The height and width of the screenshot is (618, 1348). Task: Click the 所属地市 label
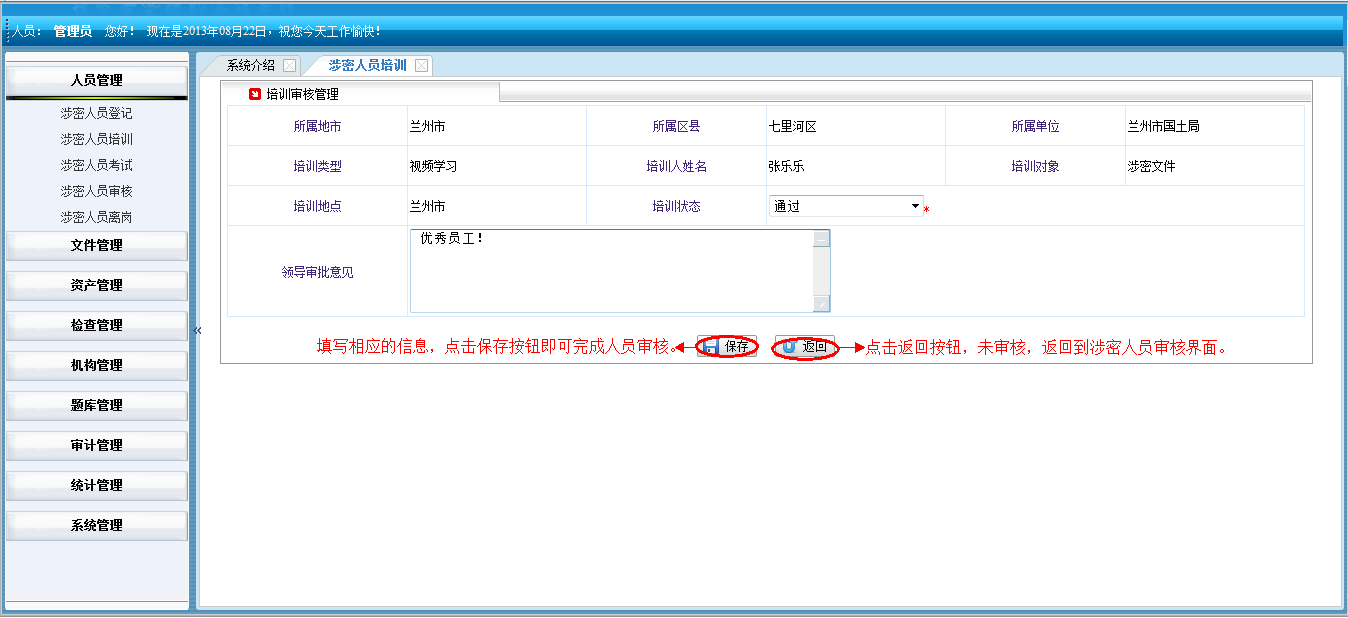tap(317, 127)
